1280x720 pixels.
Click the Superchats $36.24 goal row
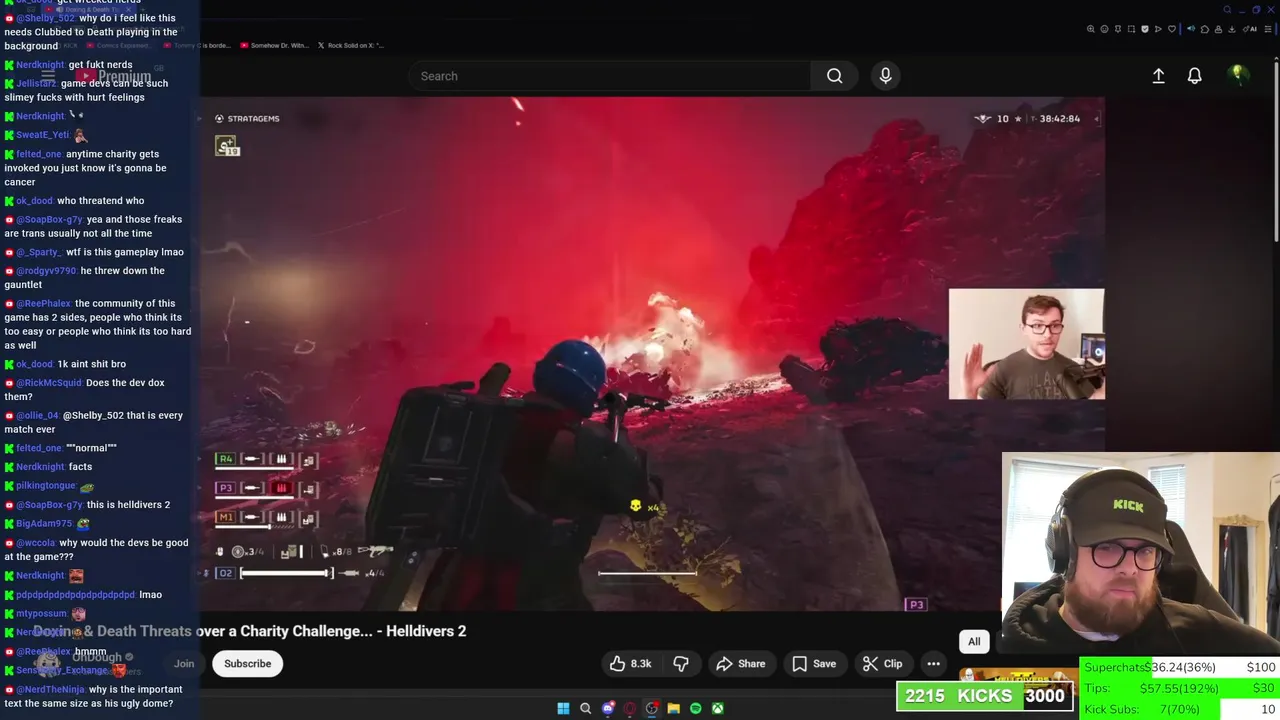[1180, 667]
